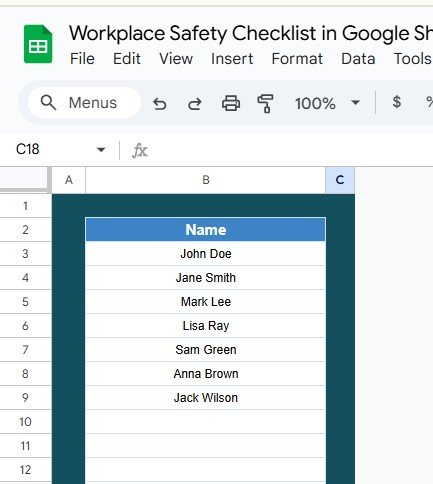This screenshot has height=484, width=433.
Task: Select the Anna Brown cell
Action: point(206,374)
